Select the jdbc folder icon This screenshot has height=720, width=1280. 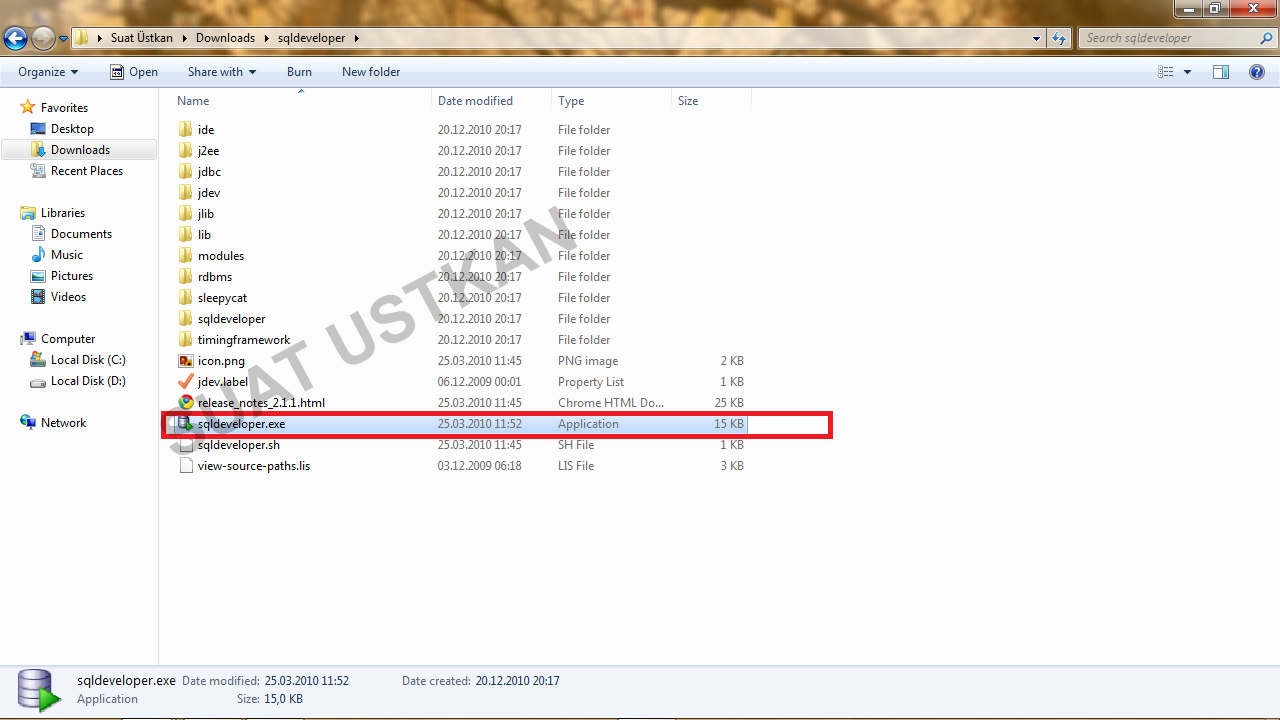click(x=185, y=172)
